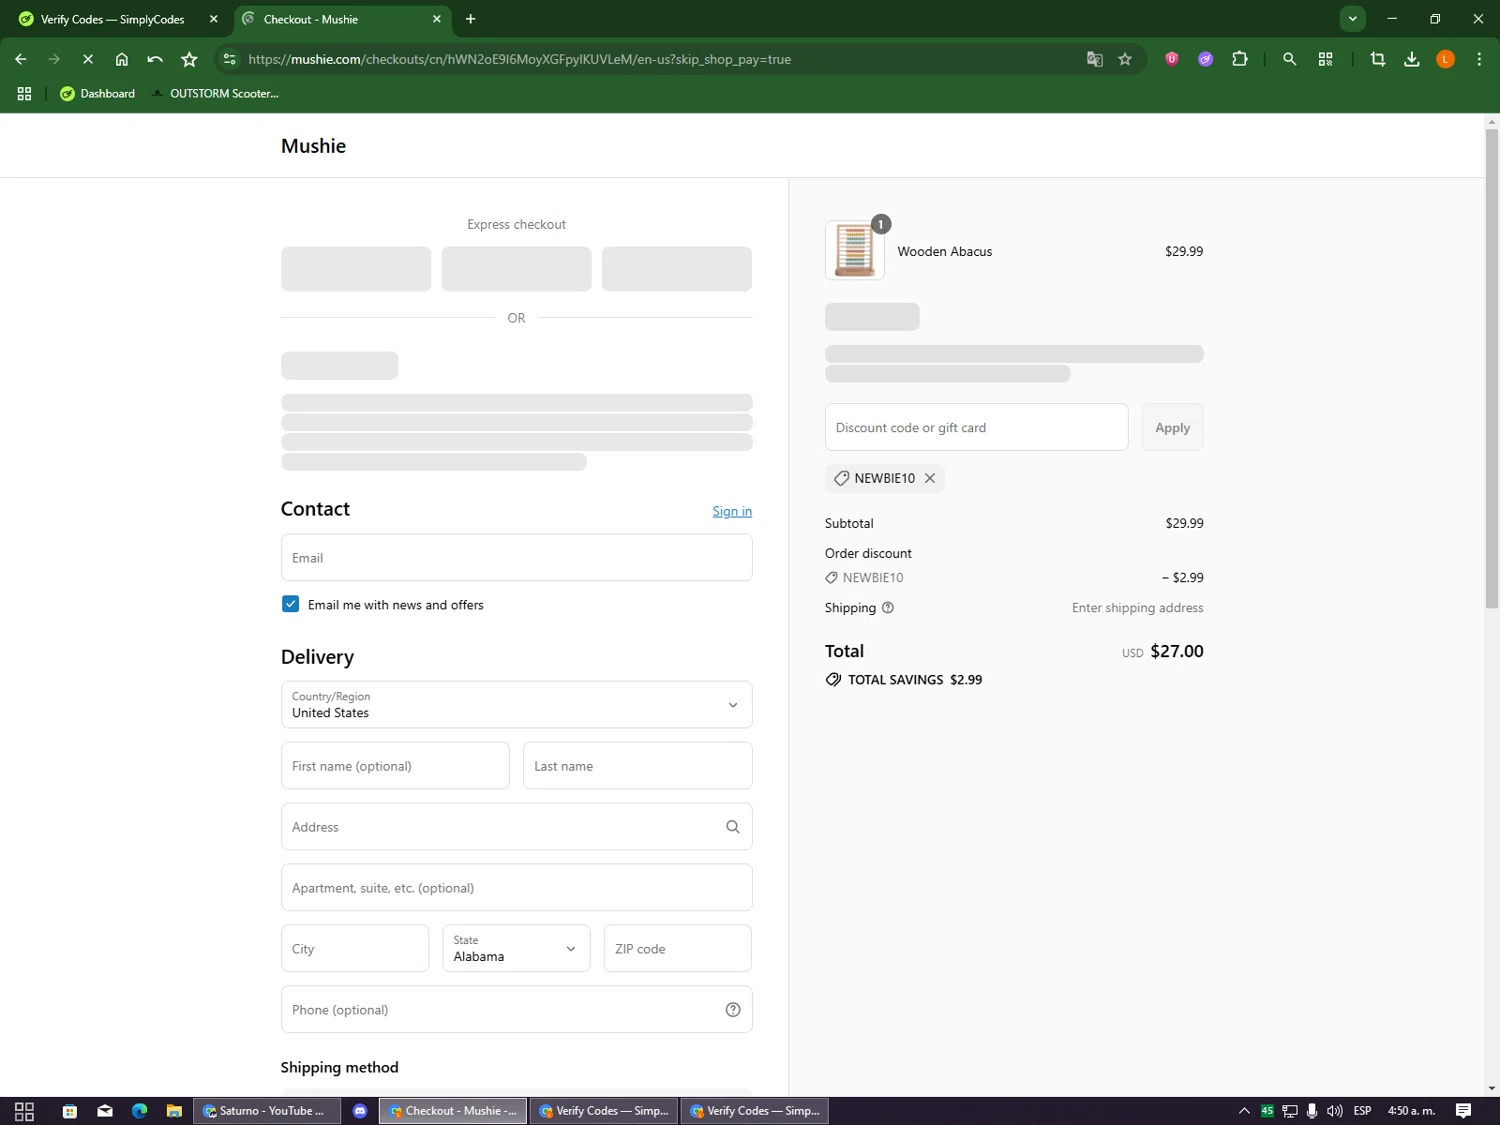Remove NEWBIE10 discount code chip
The image size is (1500, 1125).
coord(930,478)
